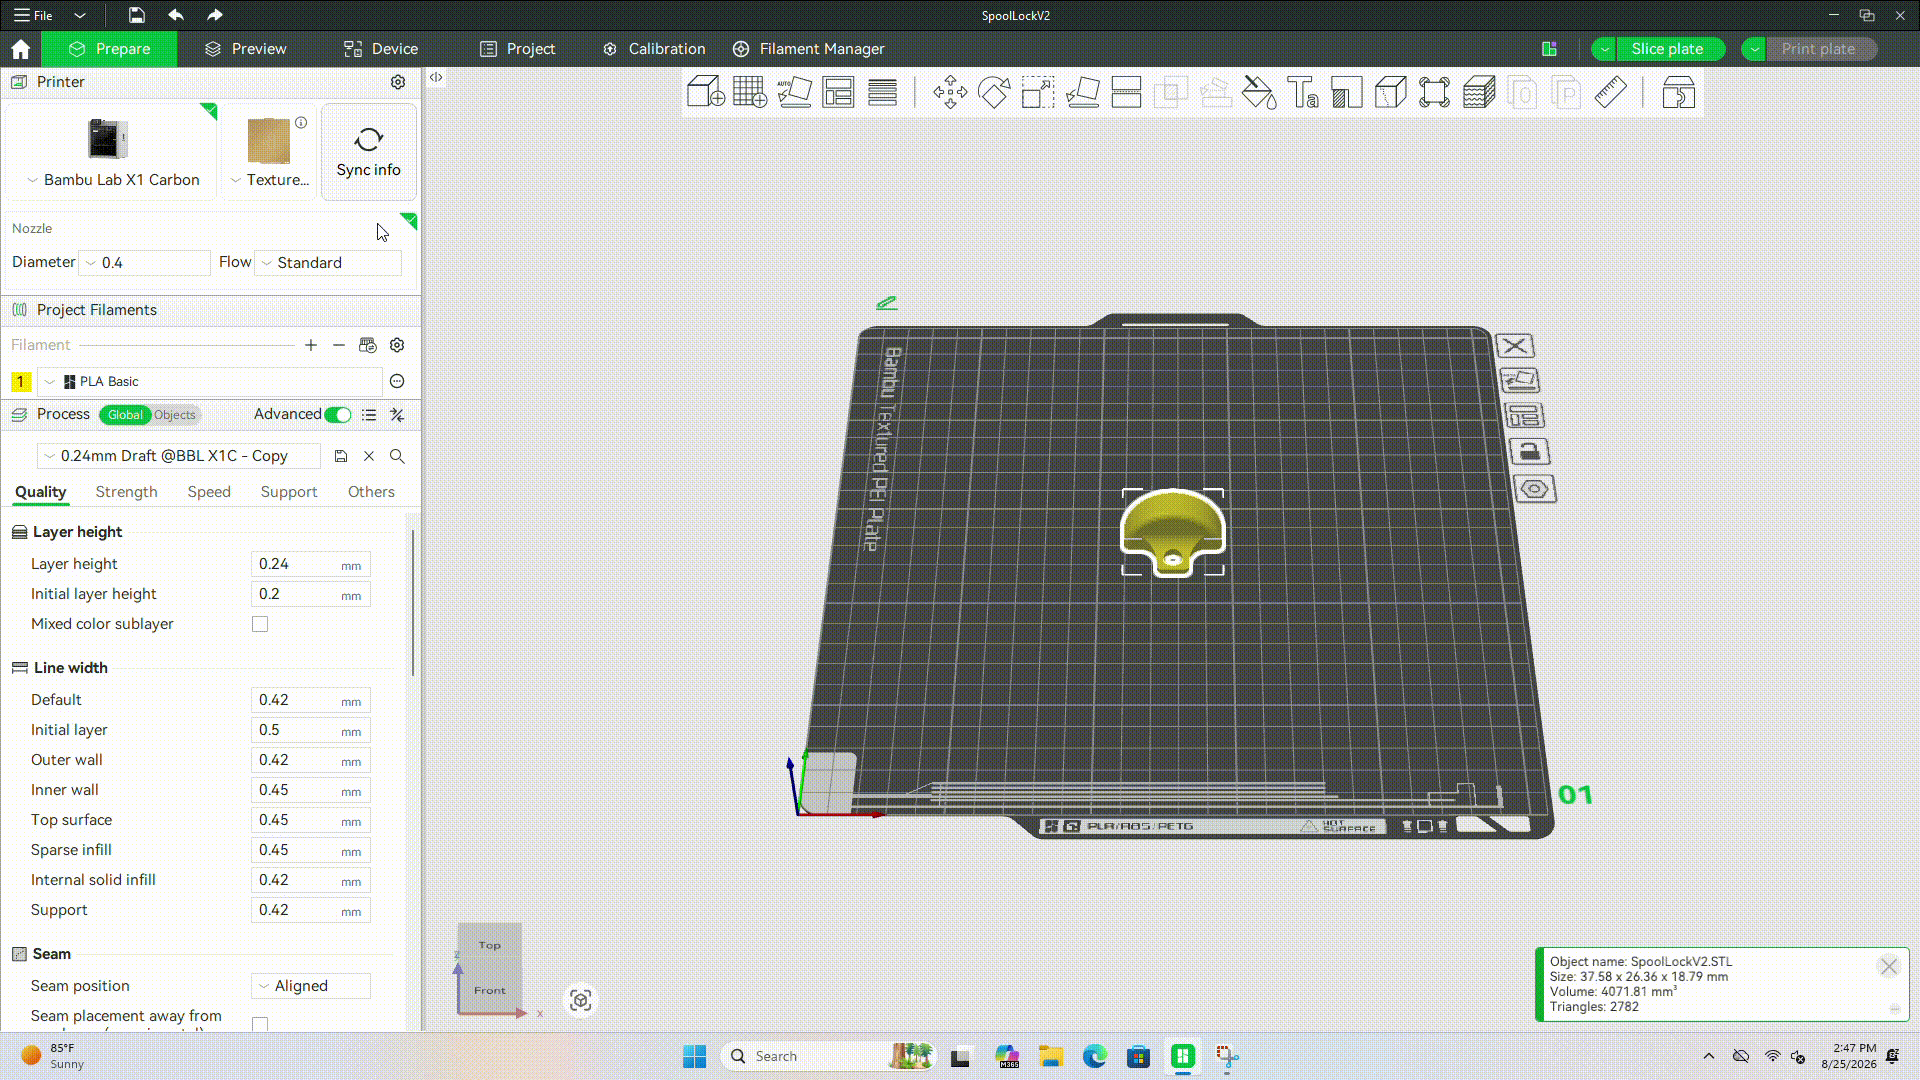Select the Lay on face tool
The height and width of the screenshot is (1080, 1920).
tap(1082, 93)
